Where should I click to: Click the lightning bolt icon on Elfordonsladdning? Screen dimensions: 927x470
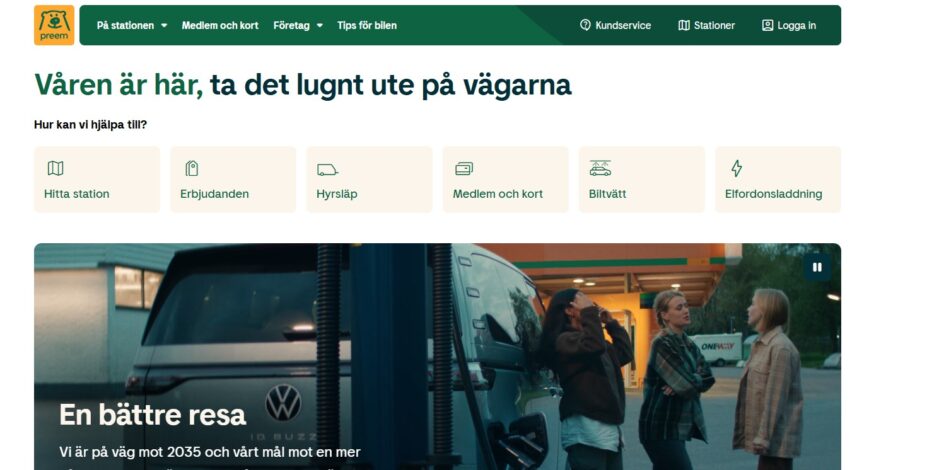[736, 168]
